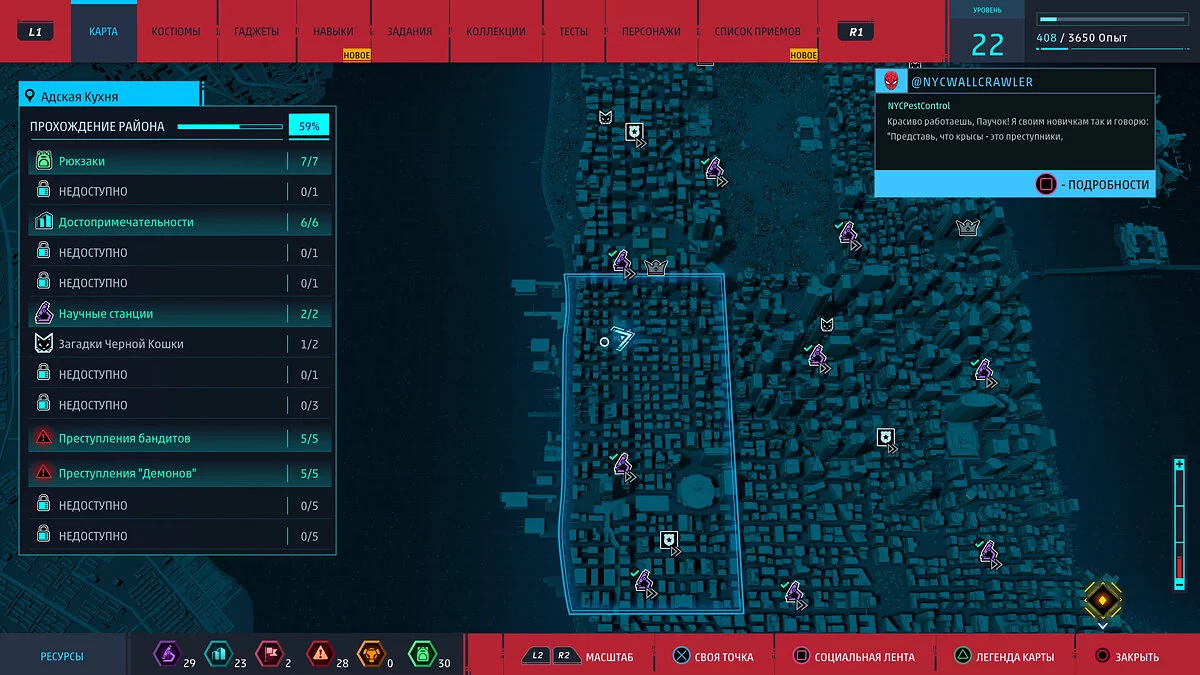
Task: Click the topmost black cat map marker
Action: pos(605,117)
